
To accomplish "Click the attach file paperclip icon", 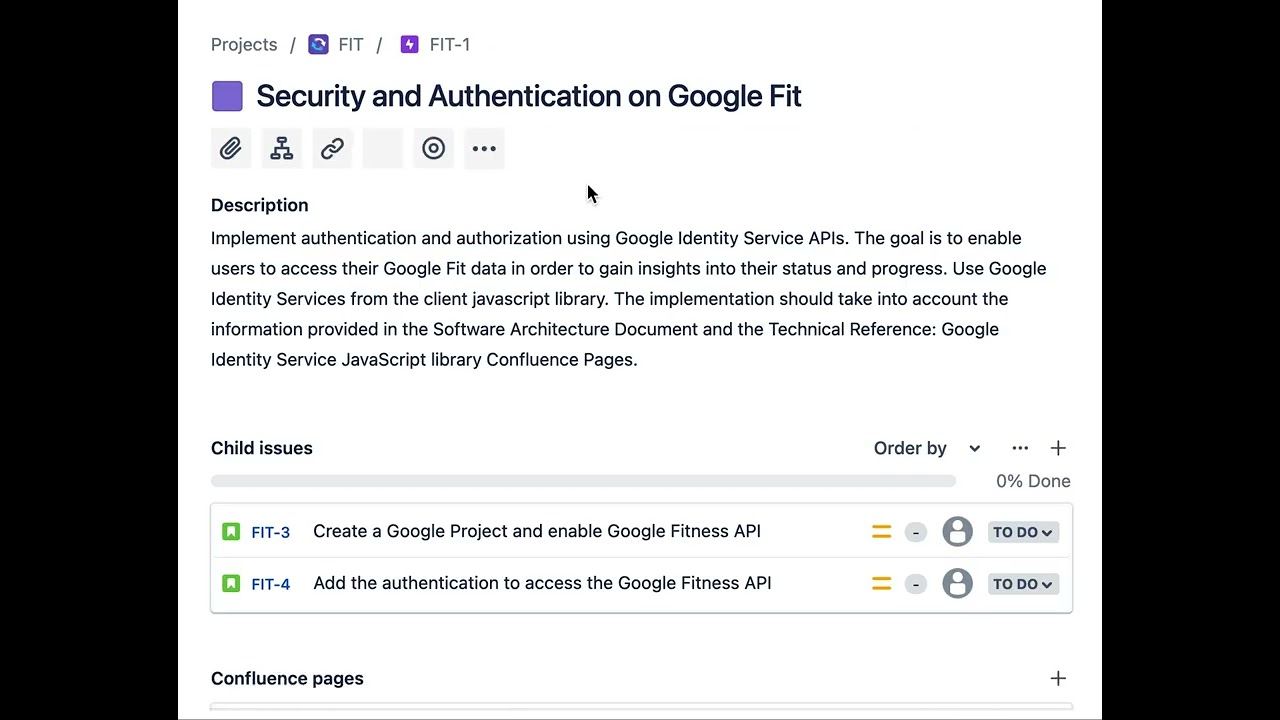I will click(230, 149).
